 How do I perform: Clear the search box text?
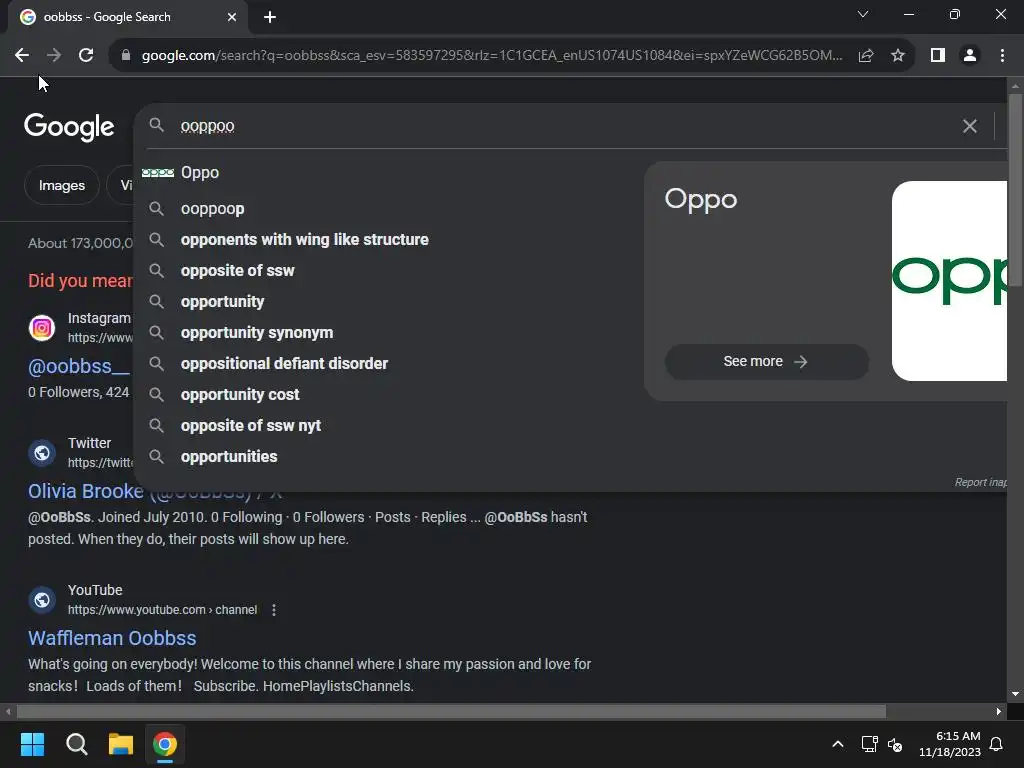(970, 126)
